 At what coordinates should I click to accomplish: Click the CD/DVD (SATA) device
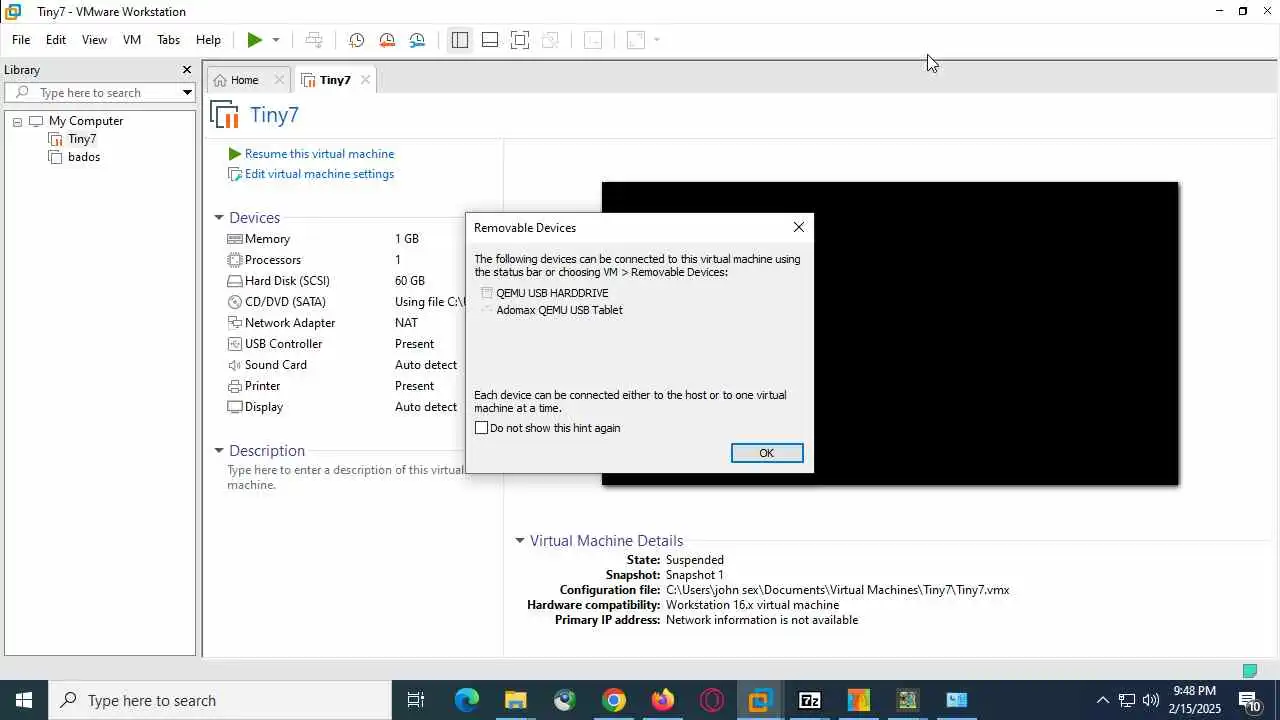[x=284, y=302]
